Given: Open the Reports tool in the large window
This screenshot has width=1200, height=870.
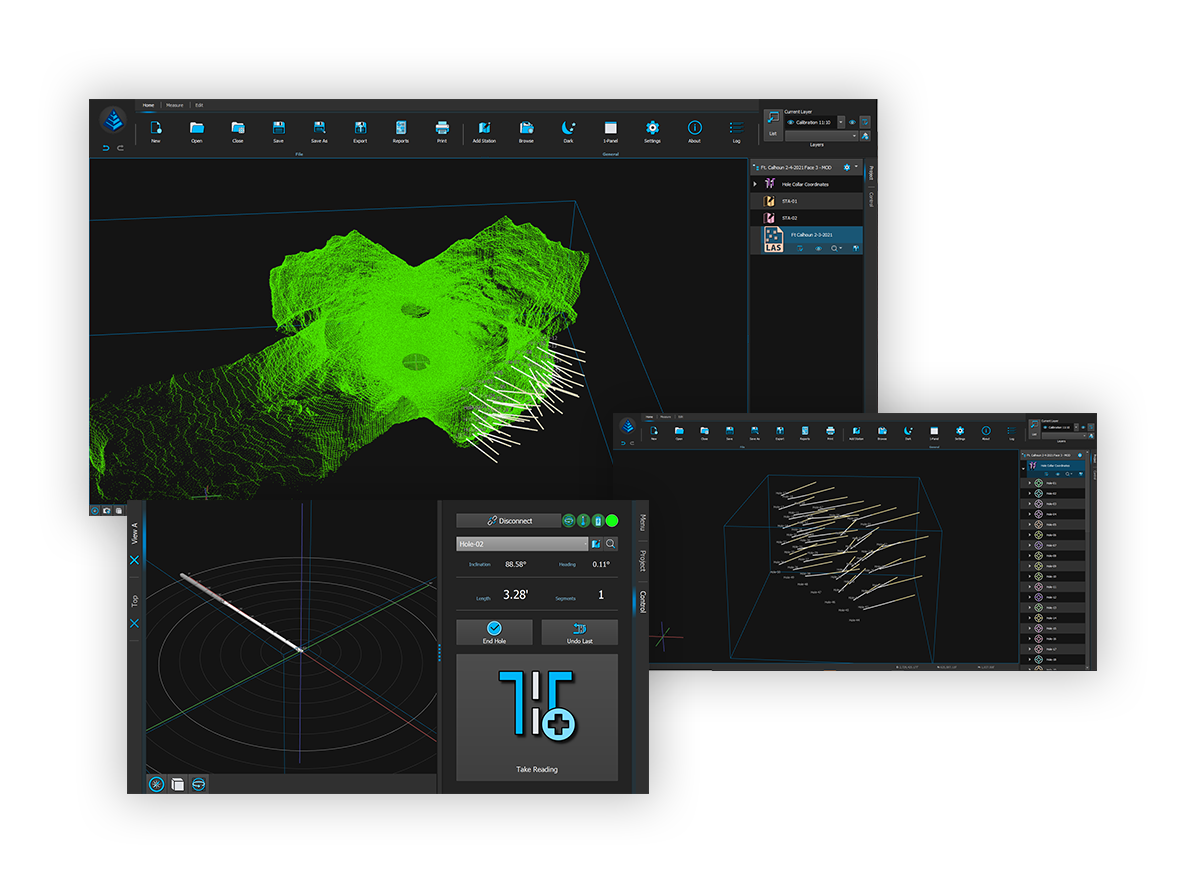Looking at the screenshot, I should click(401, 131).
